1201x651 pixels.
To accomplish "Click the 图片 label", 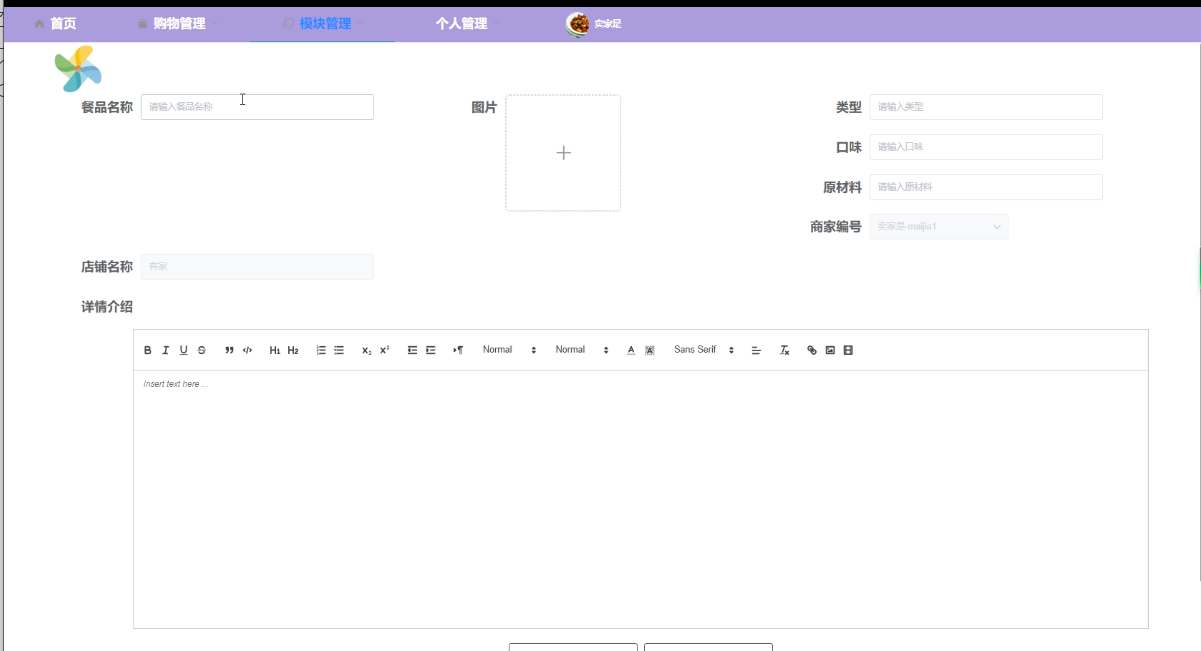I will [x=484, y=107].
